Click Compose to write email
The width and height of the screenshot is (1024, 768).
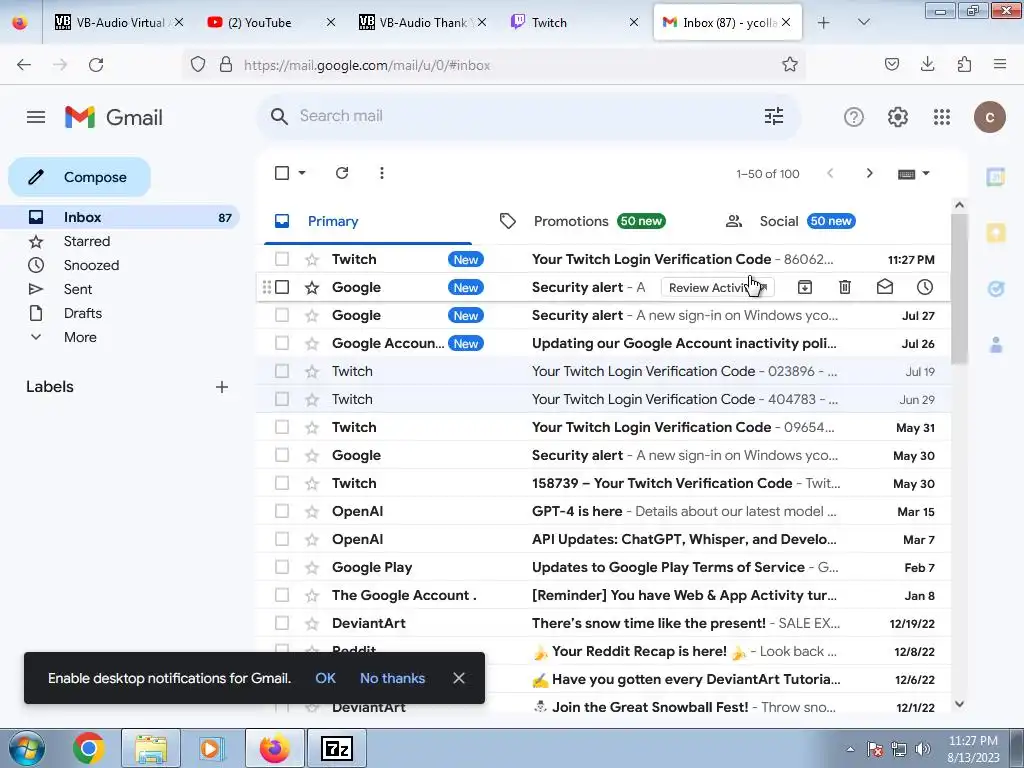[x=80, y=177]
